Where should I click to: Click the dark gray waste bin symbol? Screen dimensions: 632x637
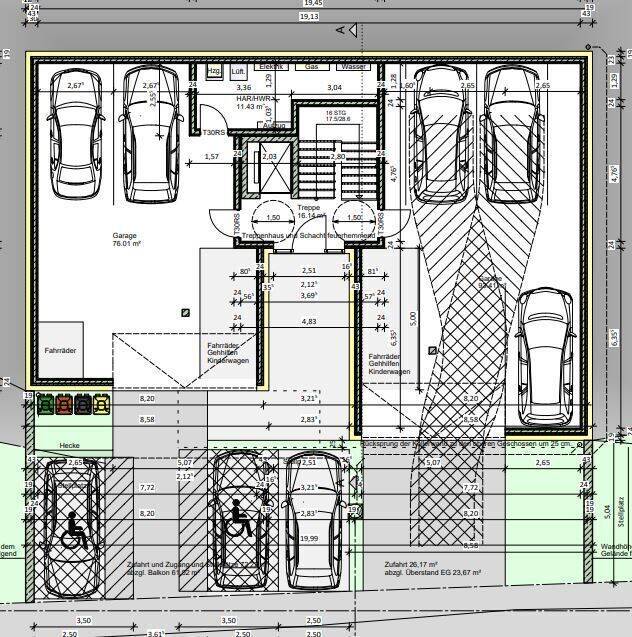[83, 405]
